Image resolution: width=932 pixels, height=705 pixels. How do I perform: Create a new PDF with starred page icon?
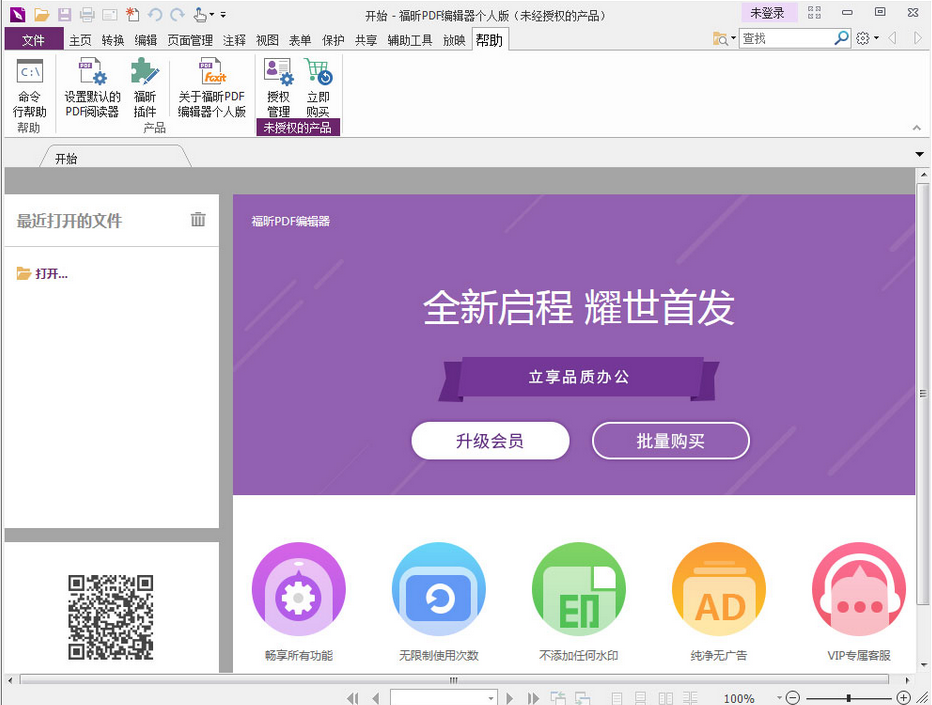[x=132, y=14]
